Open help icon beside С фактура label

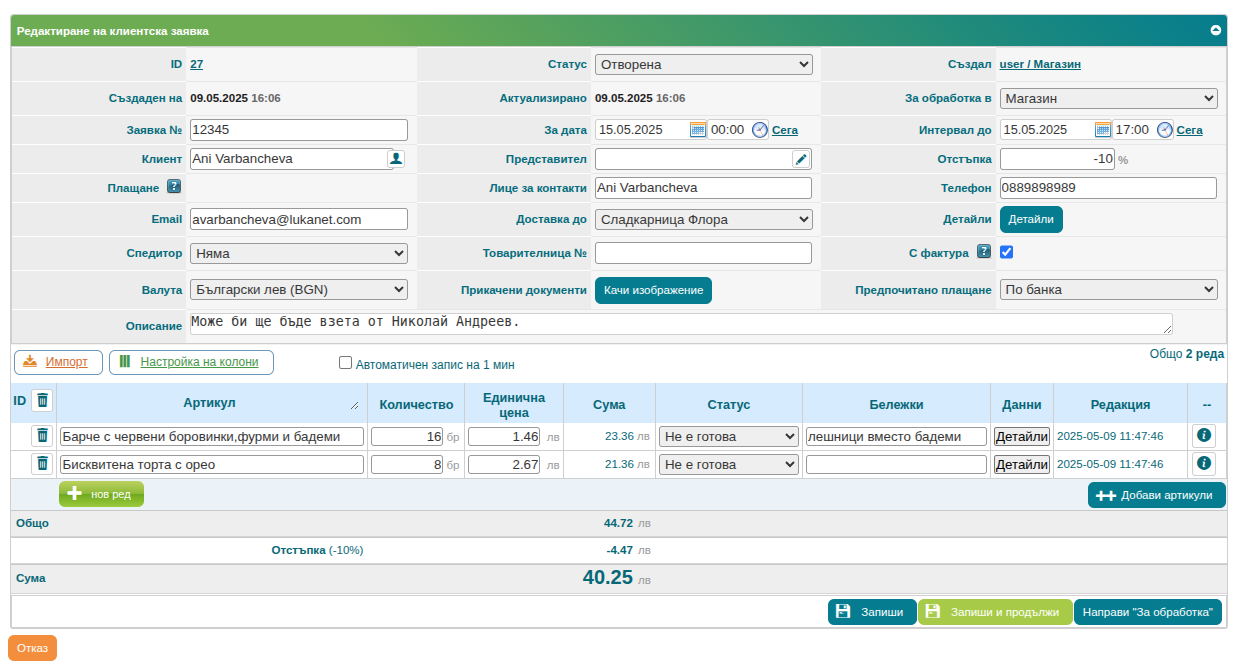pyautogui.click(x=984, y=252)
